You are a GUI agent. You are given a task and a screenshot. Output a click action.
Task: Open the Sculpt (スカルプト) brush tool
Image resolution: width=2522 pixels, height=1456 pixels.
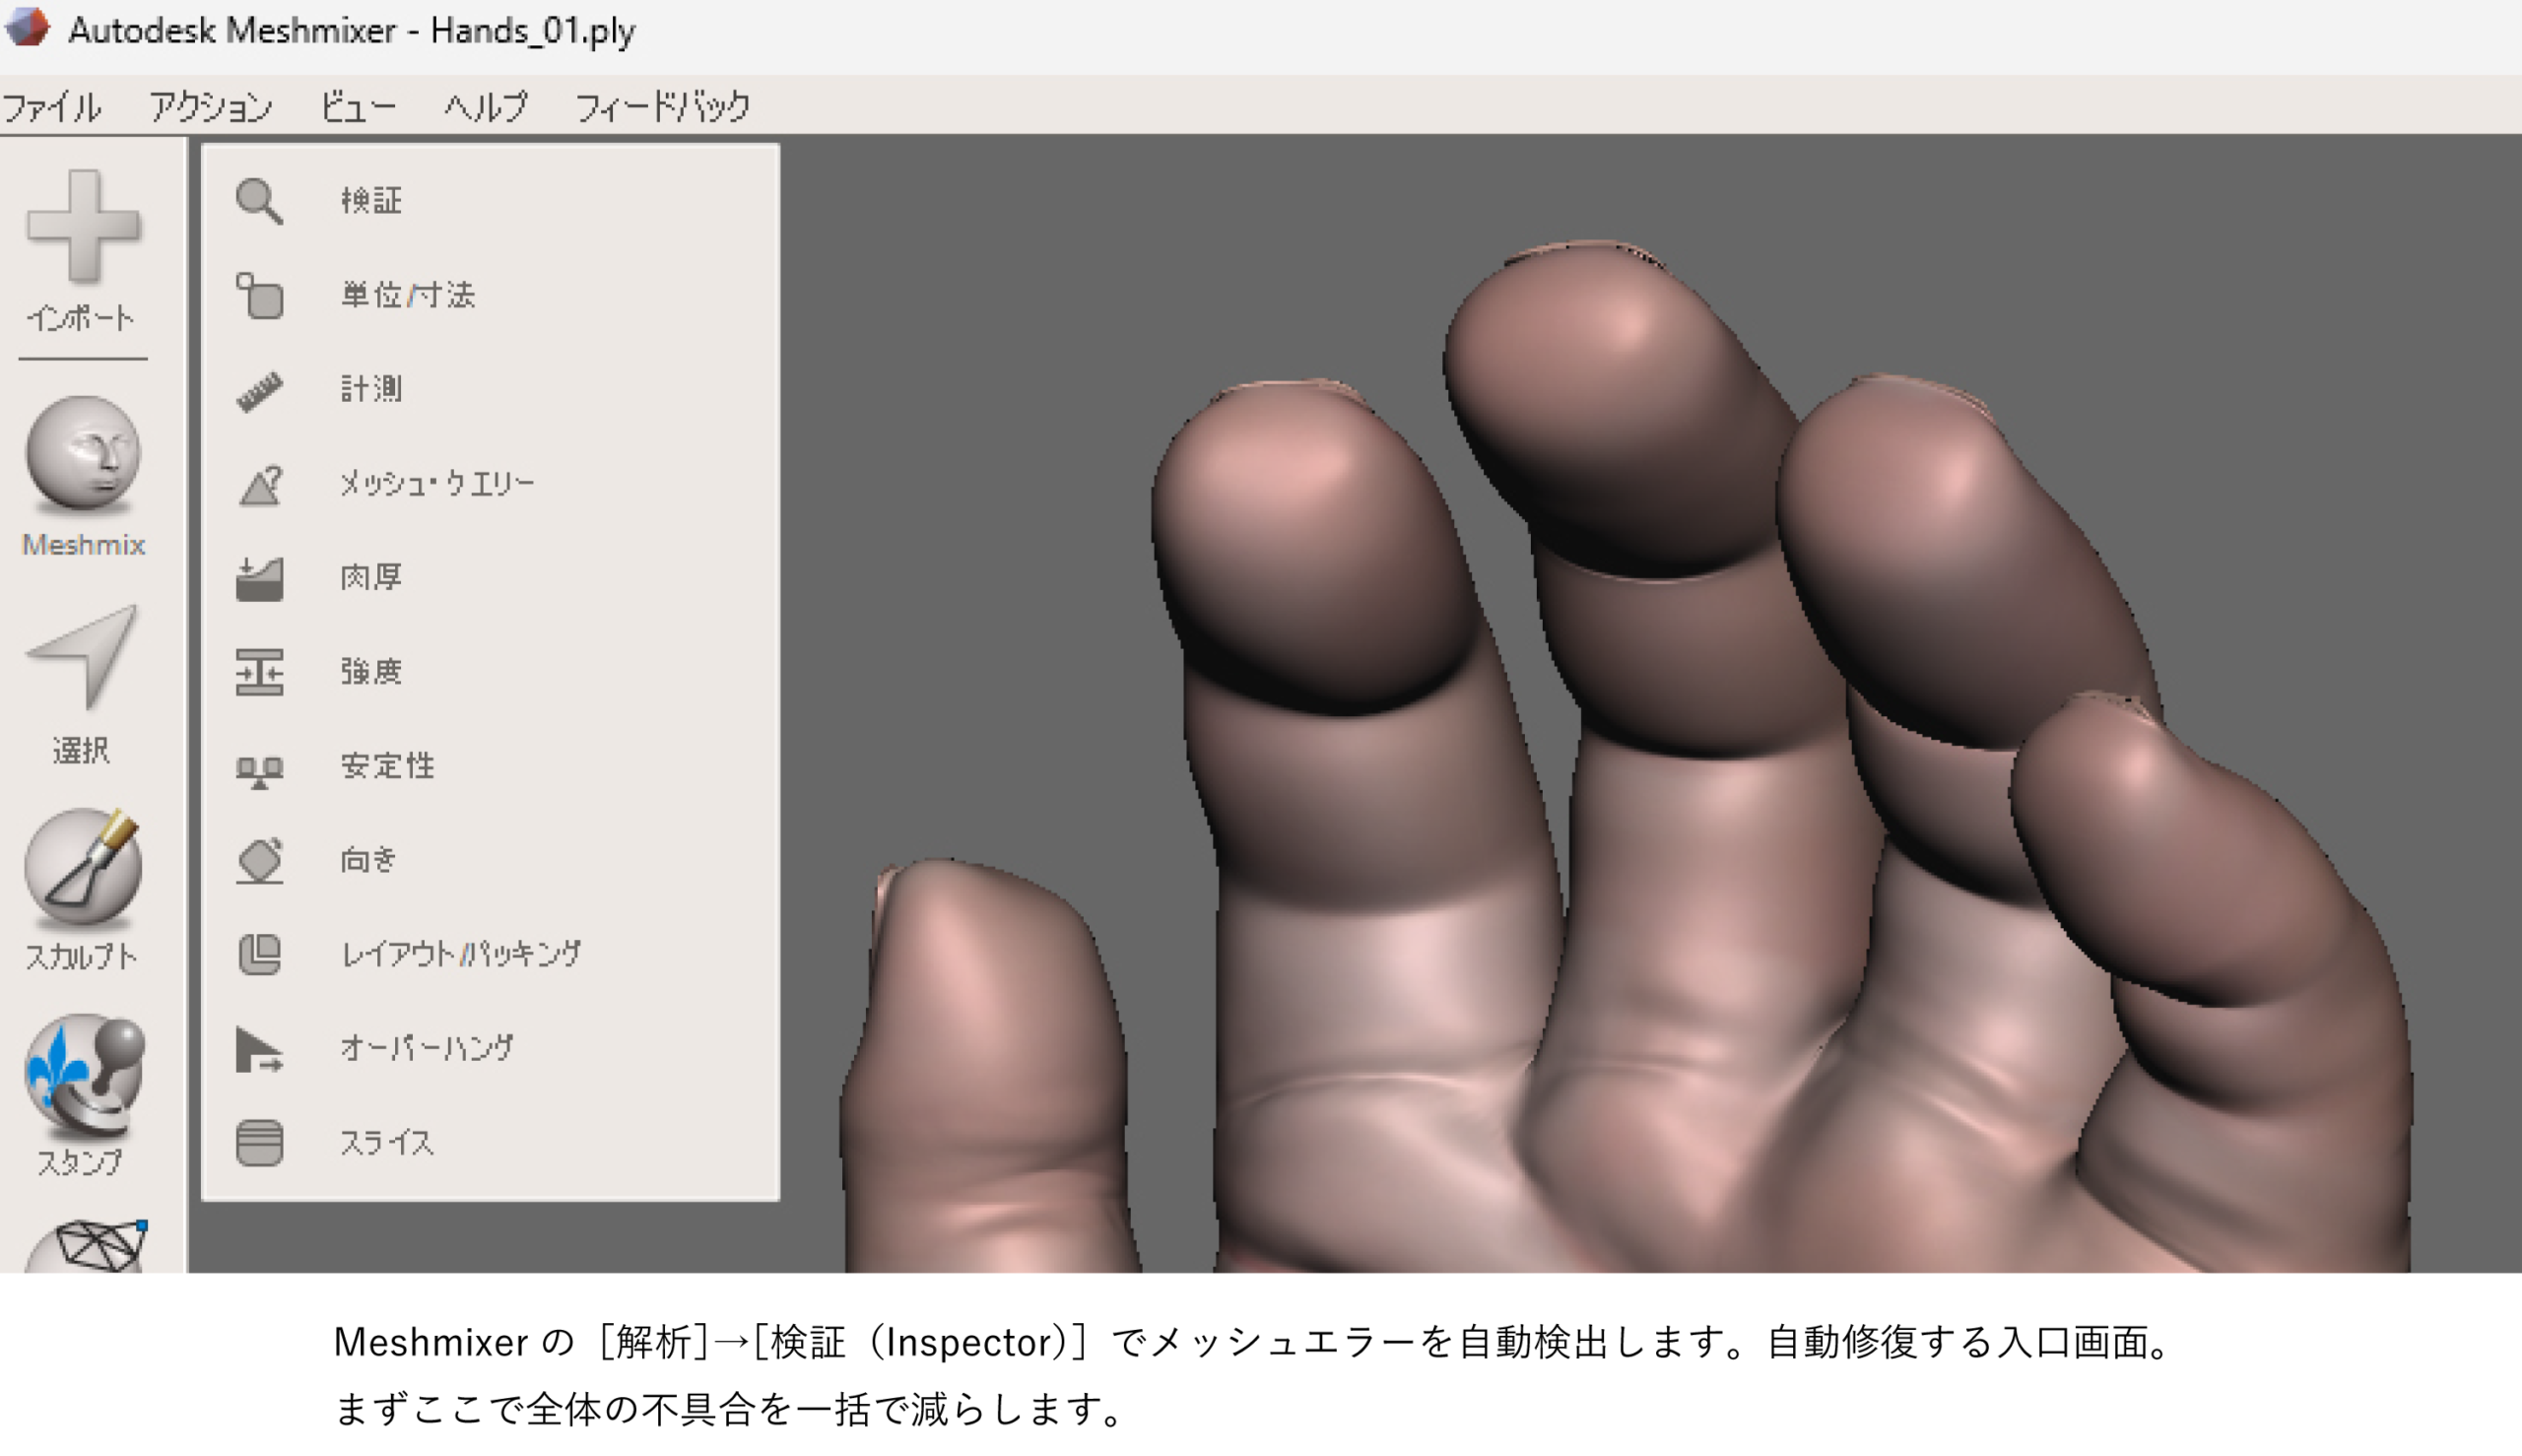pos(83,868)
